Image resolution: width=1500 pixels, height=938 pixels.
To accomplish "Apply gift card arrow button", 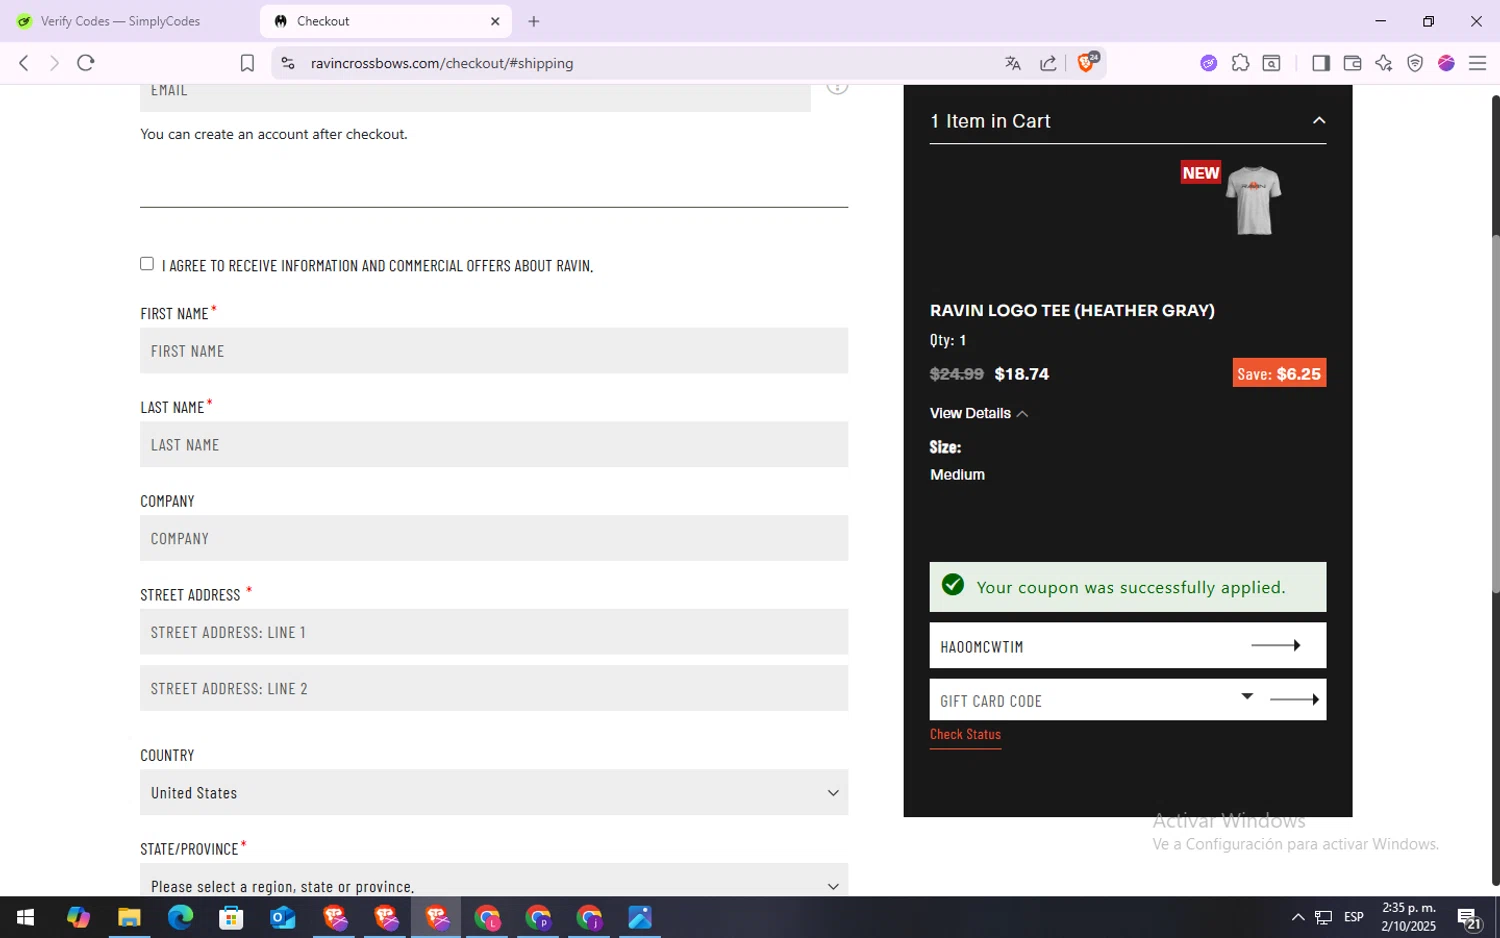I will 1295,700.
